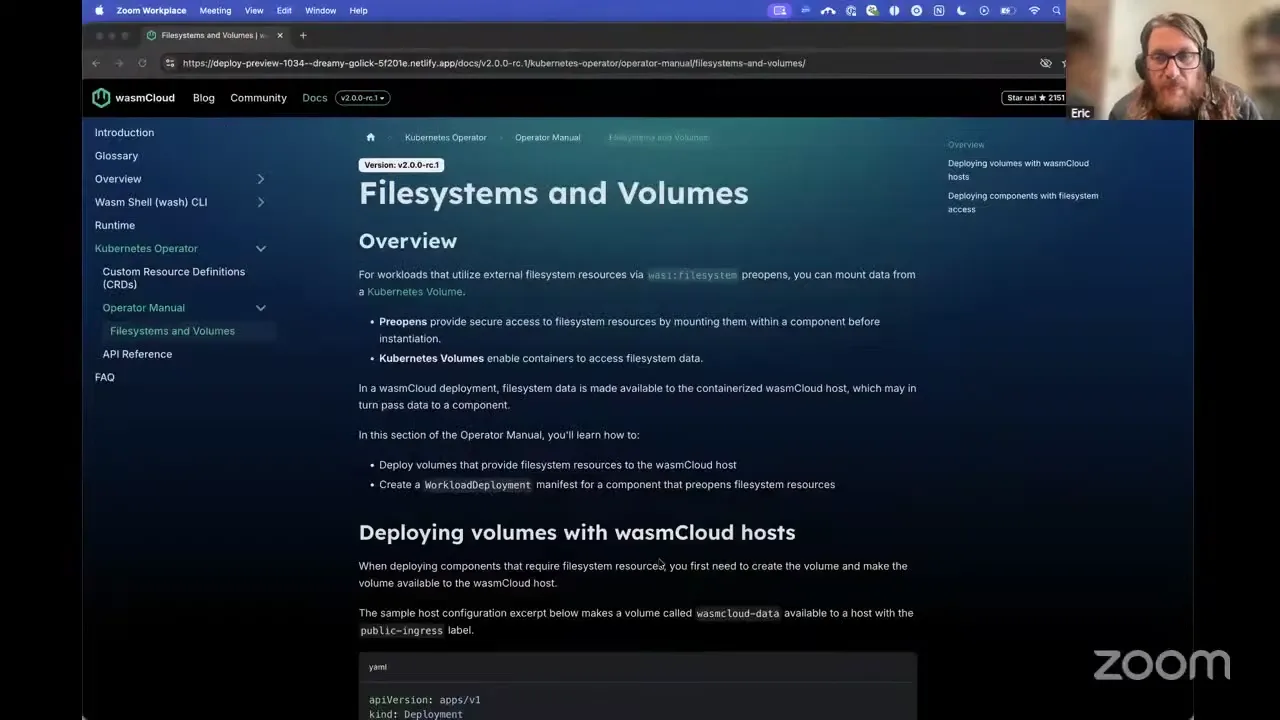1280x720 pixels.
Task: Open Kubernetes Operator sidebar item
Action: coord(146,248)
